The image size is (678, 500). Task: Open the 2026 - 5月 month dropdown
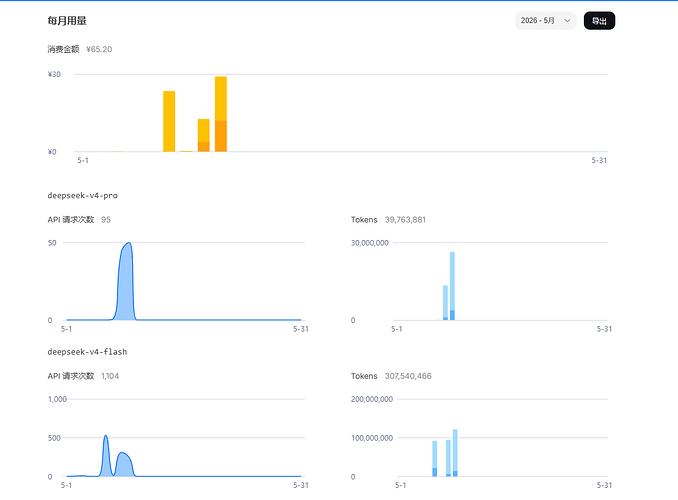tap(545, 21)
